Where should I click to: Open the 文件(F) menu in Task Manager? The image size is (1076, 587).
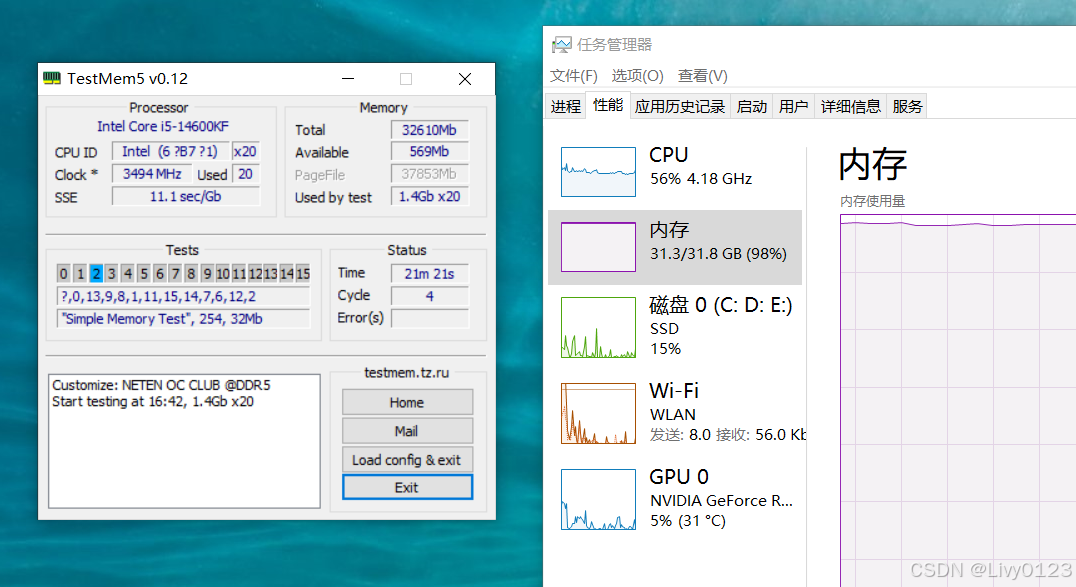(574, 76)
